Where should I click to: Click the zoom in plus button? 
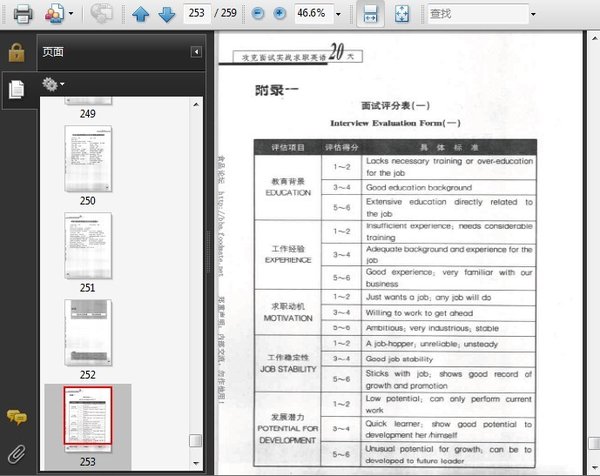click(279, 14)
